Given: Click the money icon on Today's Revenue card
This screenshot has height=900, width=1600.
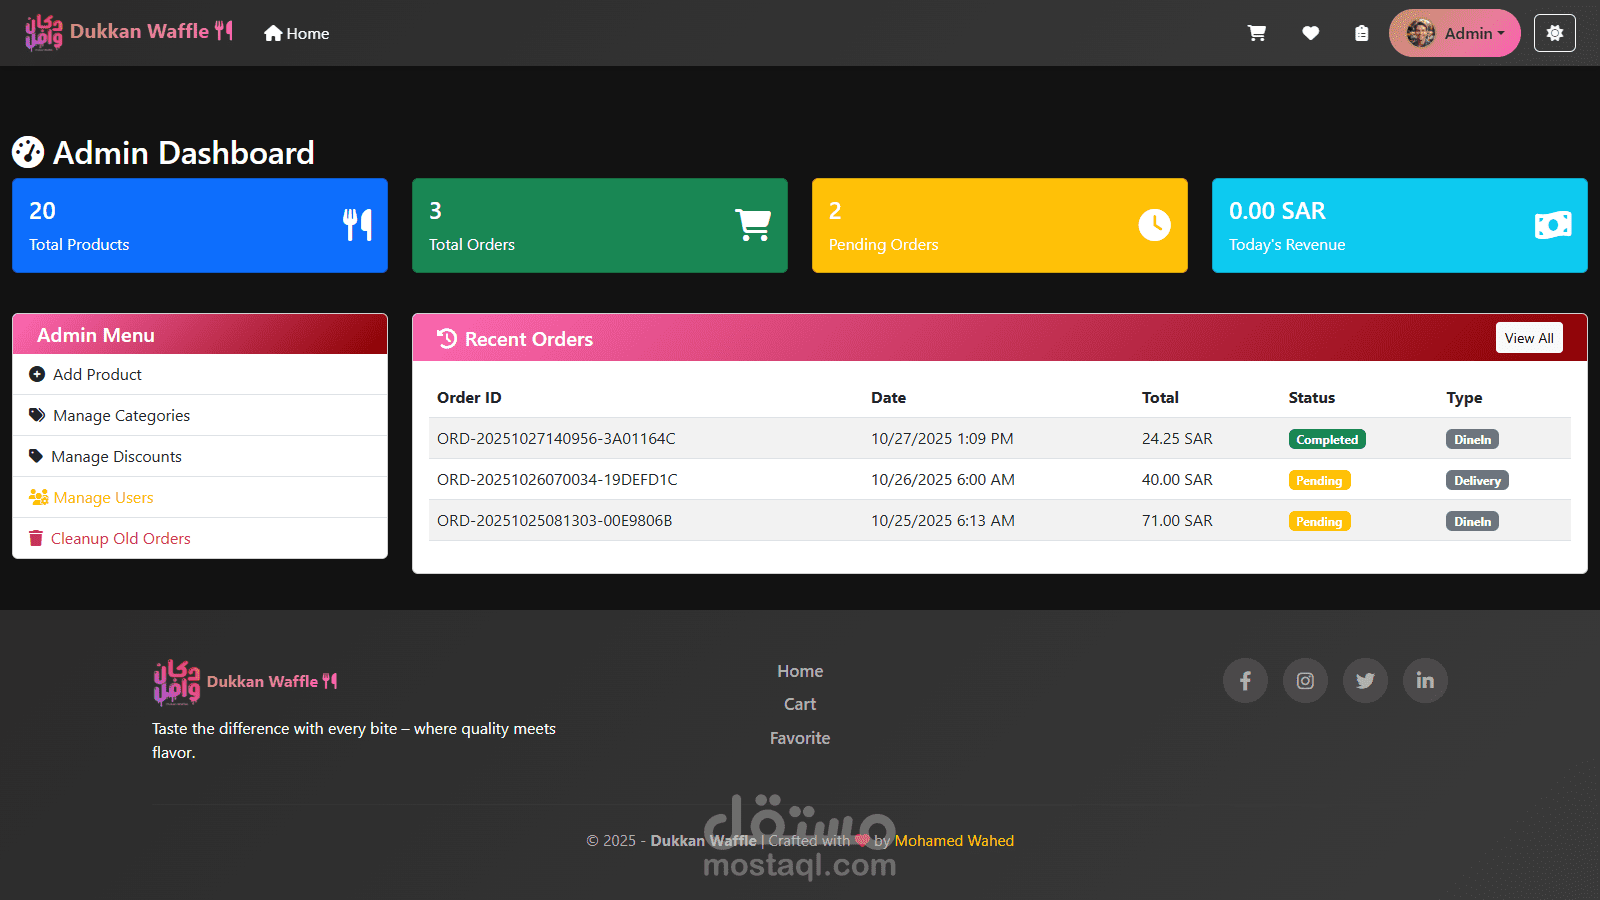Looking at the screenshot, I should tap(1553, 225).
